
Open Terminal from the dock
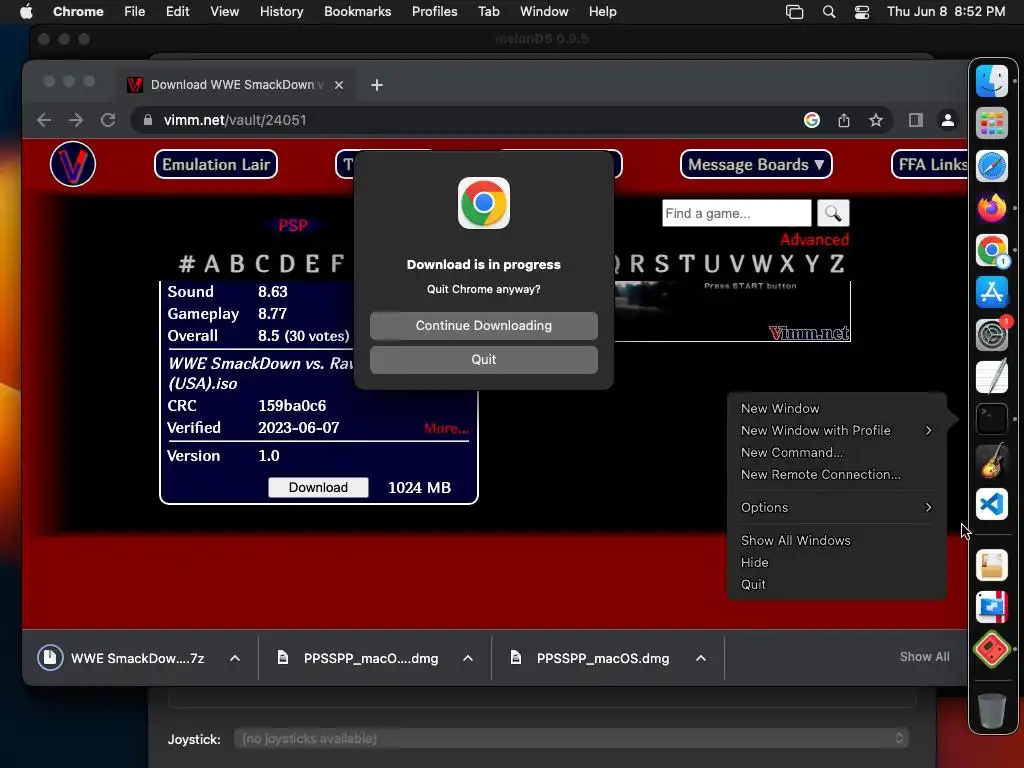pyautogui.click(x=991, y=419)
